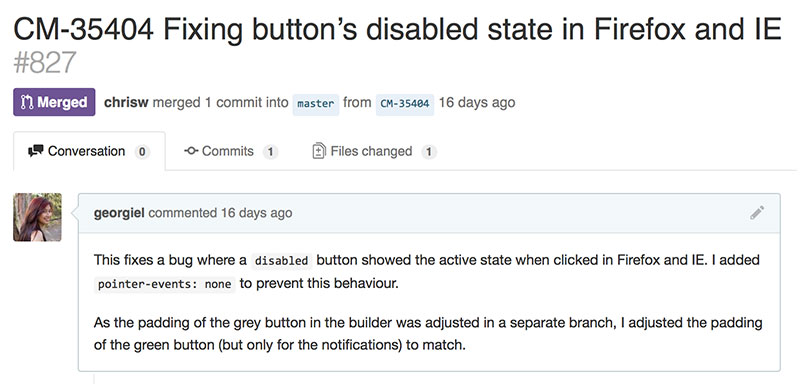Click the pull request number #827
Viewport: 800px width, 386px height.
[x=45, y=62]
